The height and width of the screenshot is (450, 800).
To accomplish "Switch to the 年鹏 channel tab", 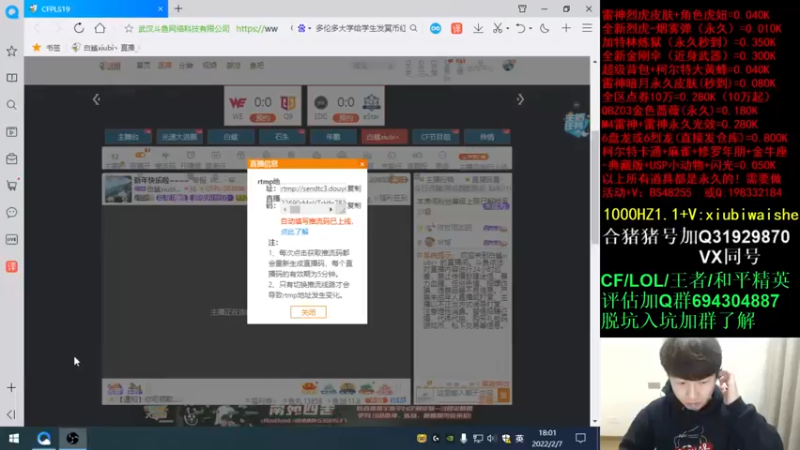I will 333,137.
